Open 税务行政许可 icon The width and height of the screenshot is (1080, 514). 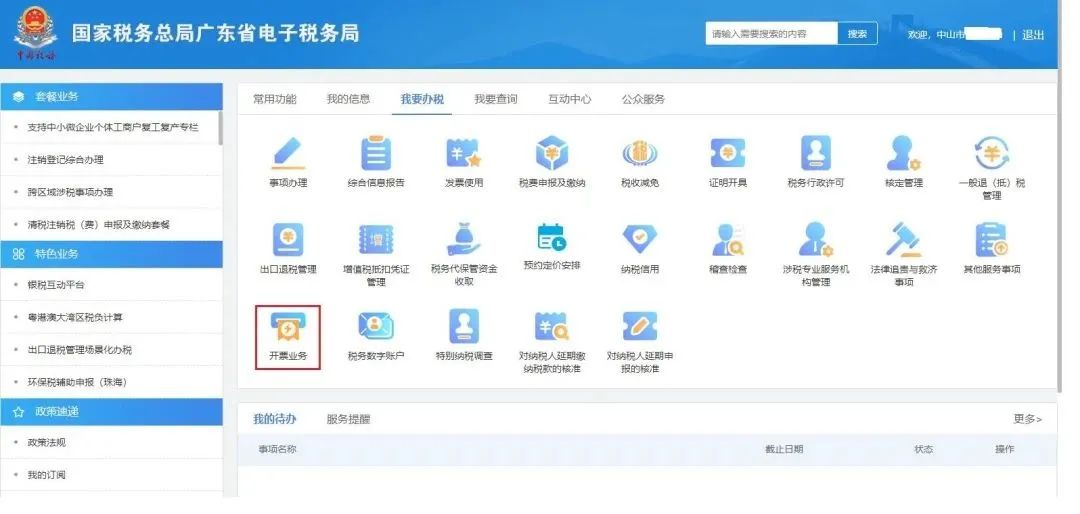(816, 154)
